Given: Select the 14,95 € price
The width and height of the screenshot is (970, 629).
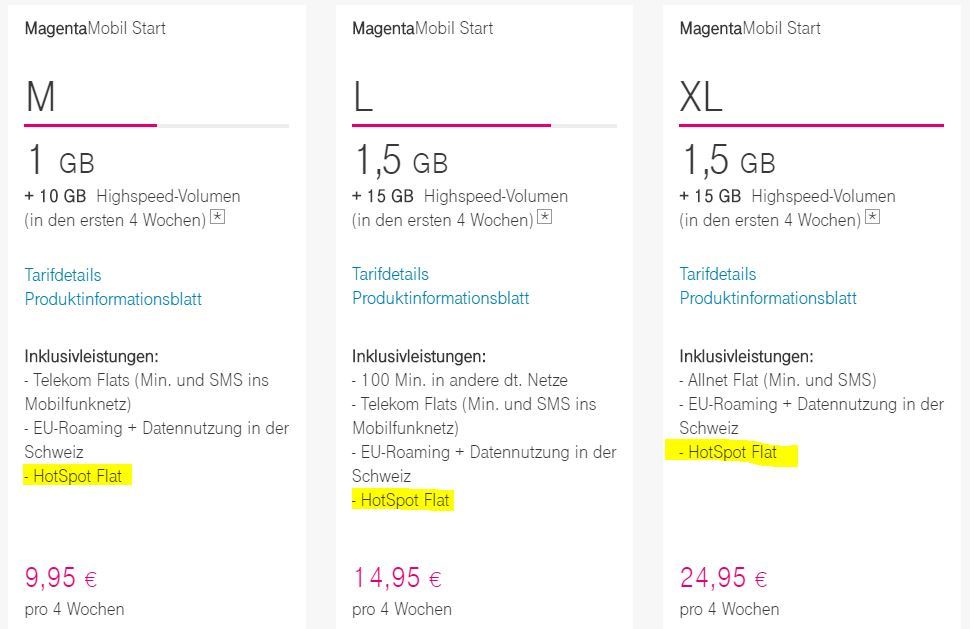Looking at the screenshot, I should tap(396, 578).
